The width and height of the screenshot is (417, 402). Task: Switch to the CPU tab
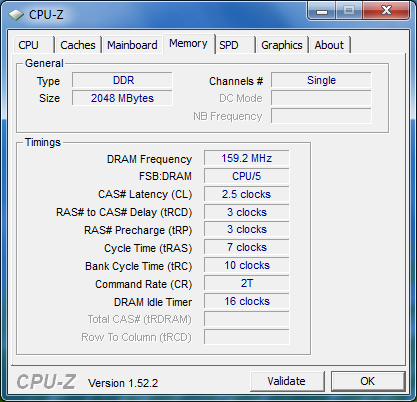click(33, 45)
